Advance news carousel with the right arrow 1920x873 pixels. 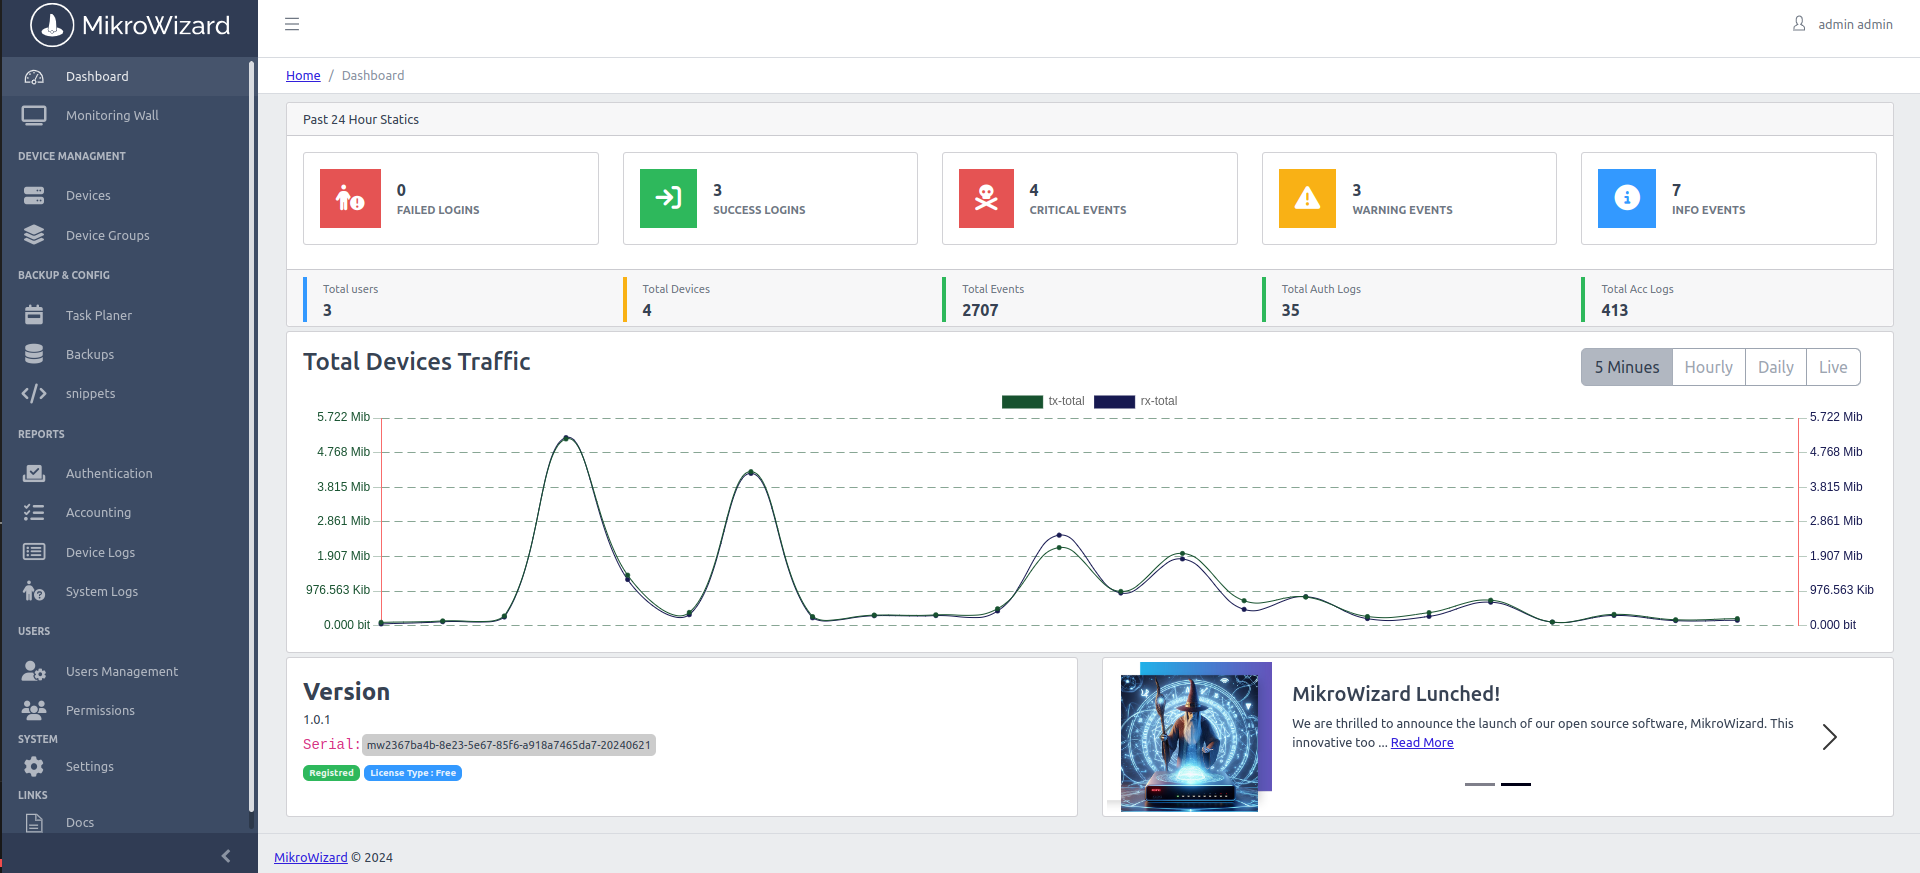pos(1829,737)
